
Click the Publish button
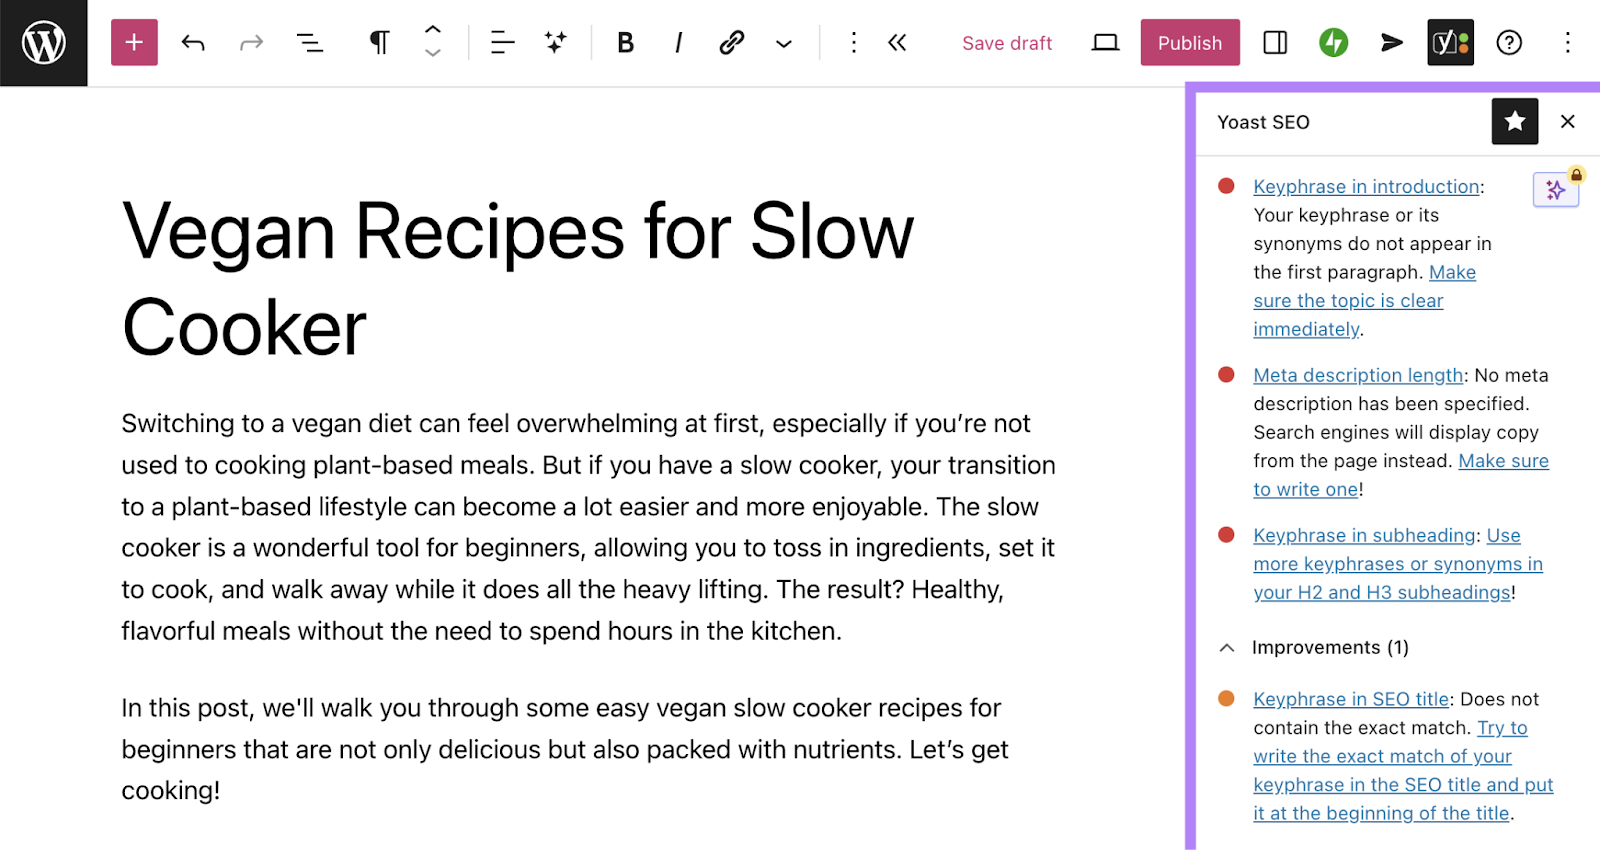click(x=1189, y=43)
